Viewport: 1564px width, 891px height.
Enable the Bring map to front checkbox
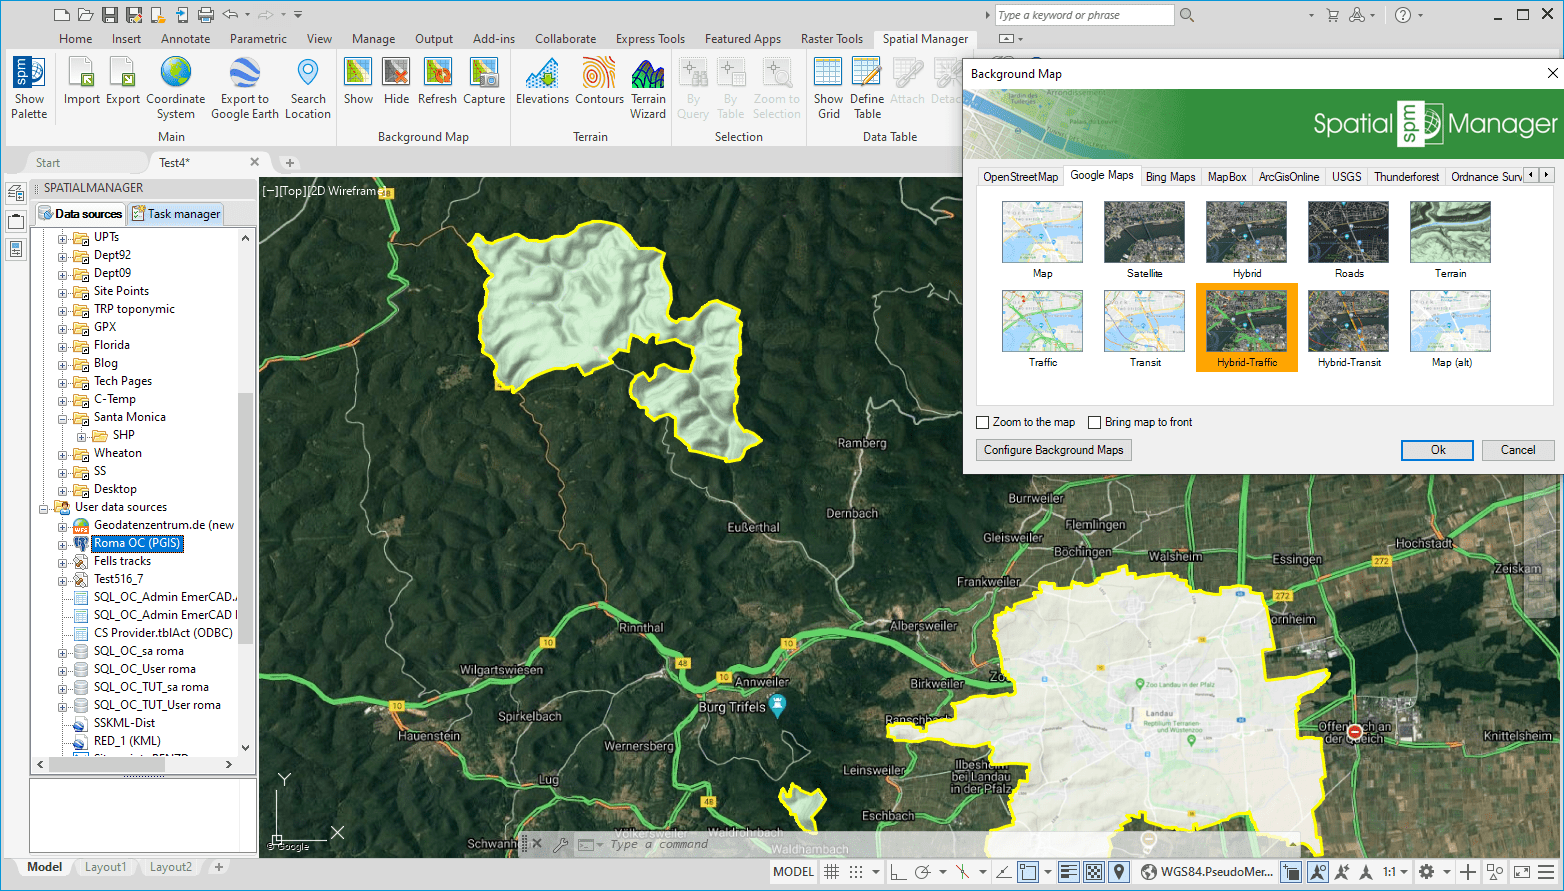click(x=1095, y=422)
